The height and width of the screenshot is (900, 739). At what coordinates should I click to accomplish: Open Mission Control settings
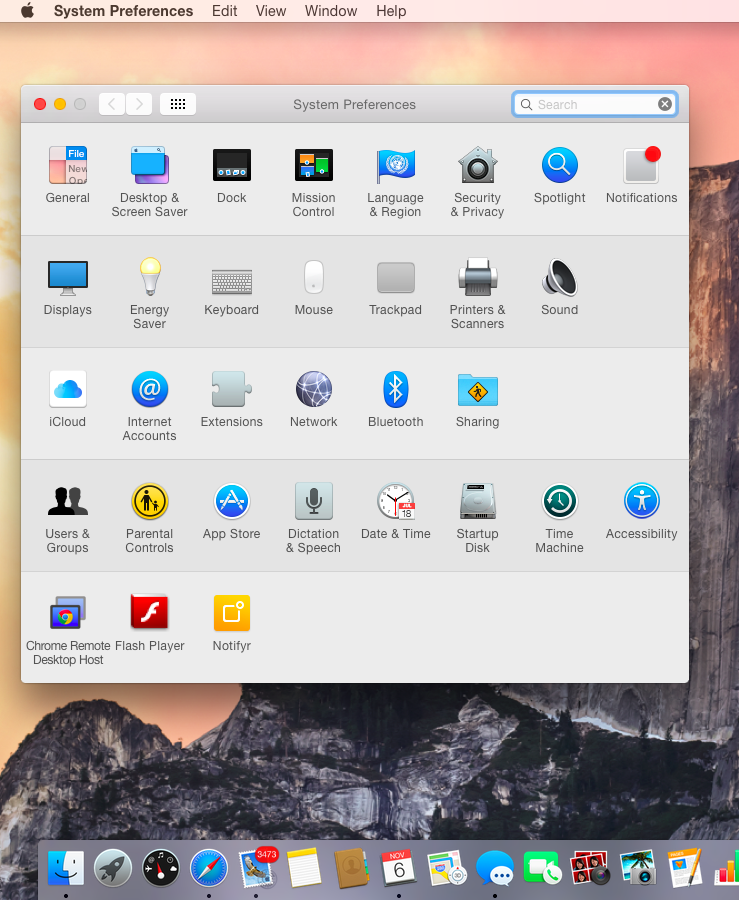click(313, 166)
